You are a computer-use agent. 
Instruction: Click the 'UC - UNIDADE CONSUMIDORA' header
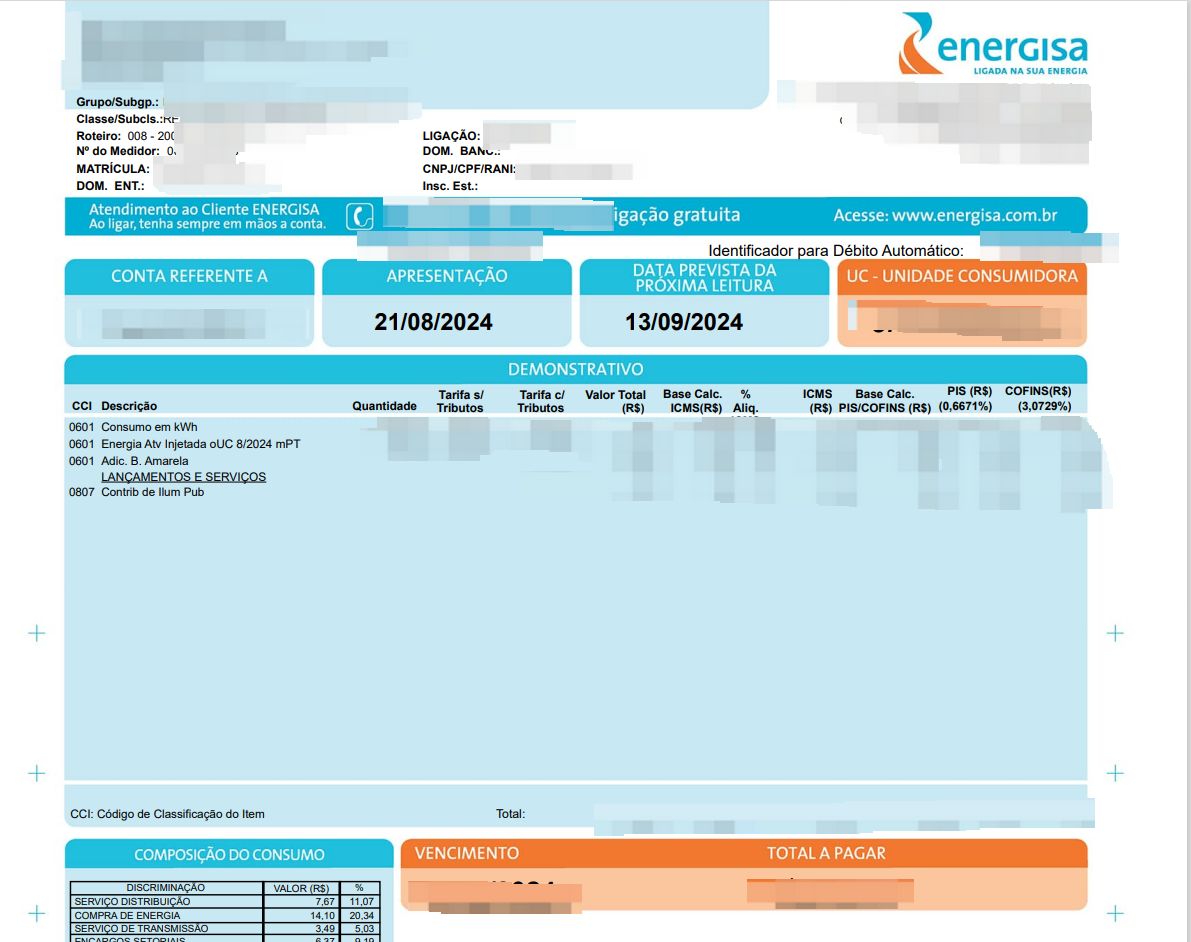pos(962,277)
